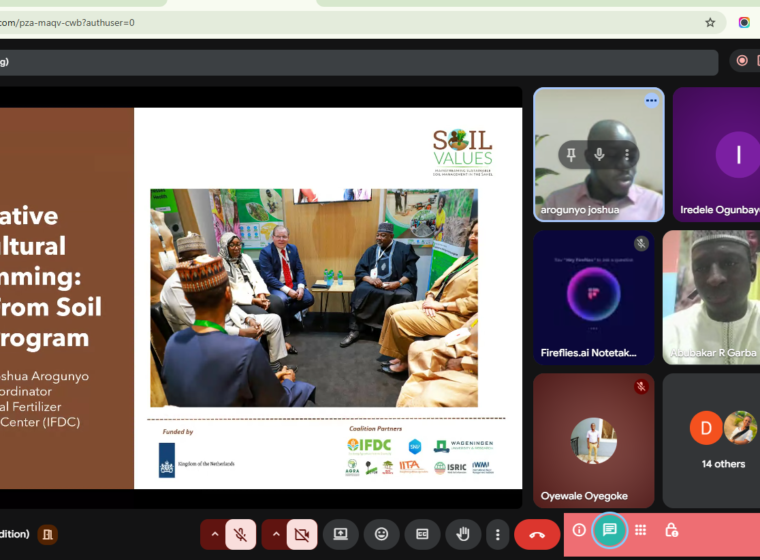Open the chat panel

[x=609, y=530]
